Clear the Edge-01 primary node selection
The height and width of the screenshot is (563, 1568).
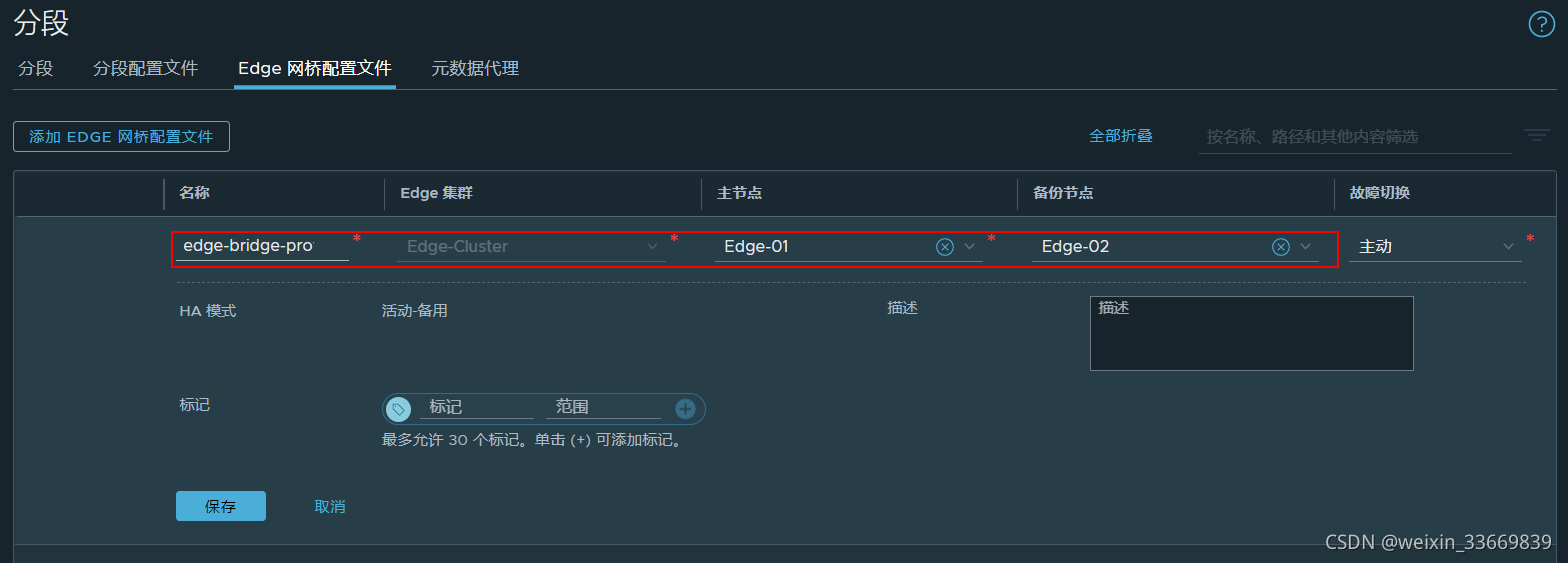click(945, 247)
